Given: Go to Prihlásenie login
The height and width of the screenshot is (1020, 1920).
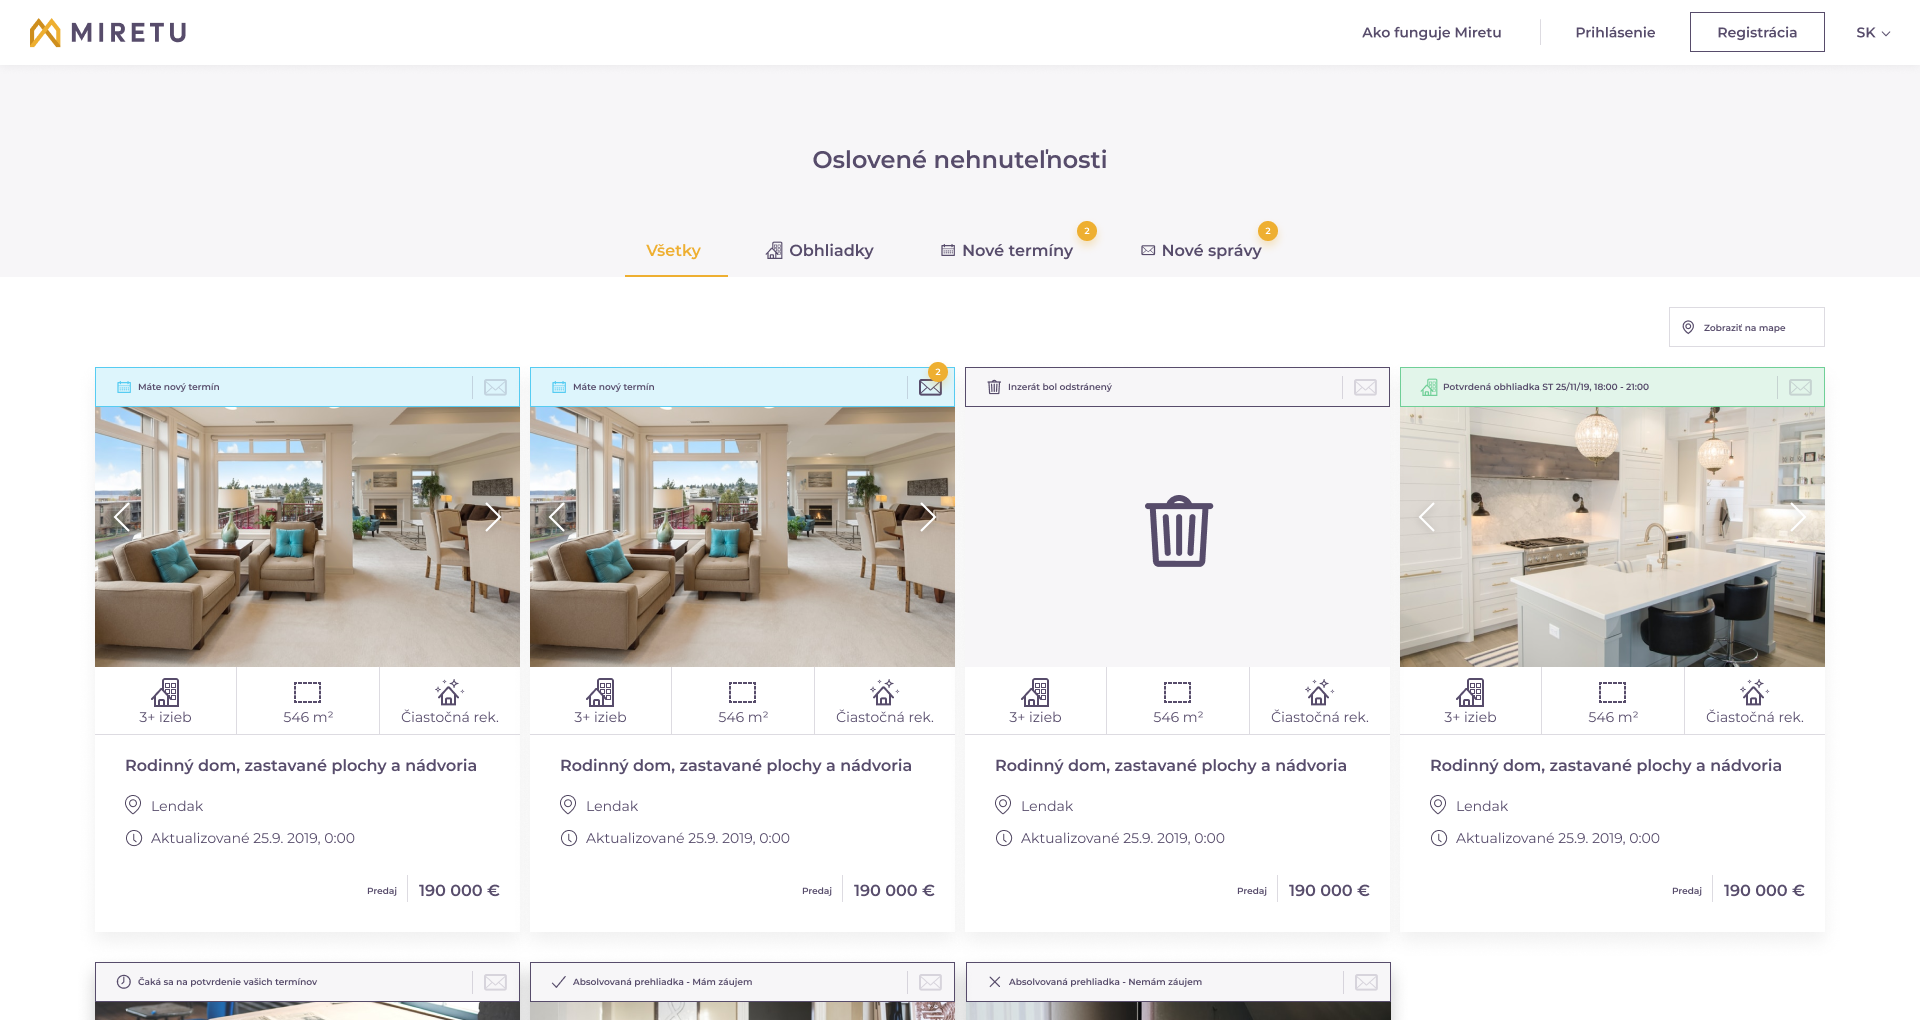Looking at the screenshot, I should click(1615, 32).
